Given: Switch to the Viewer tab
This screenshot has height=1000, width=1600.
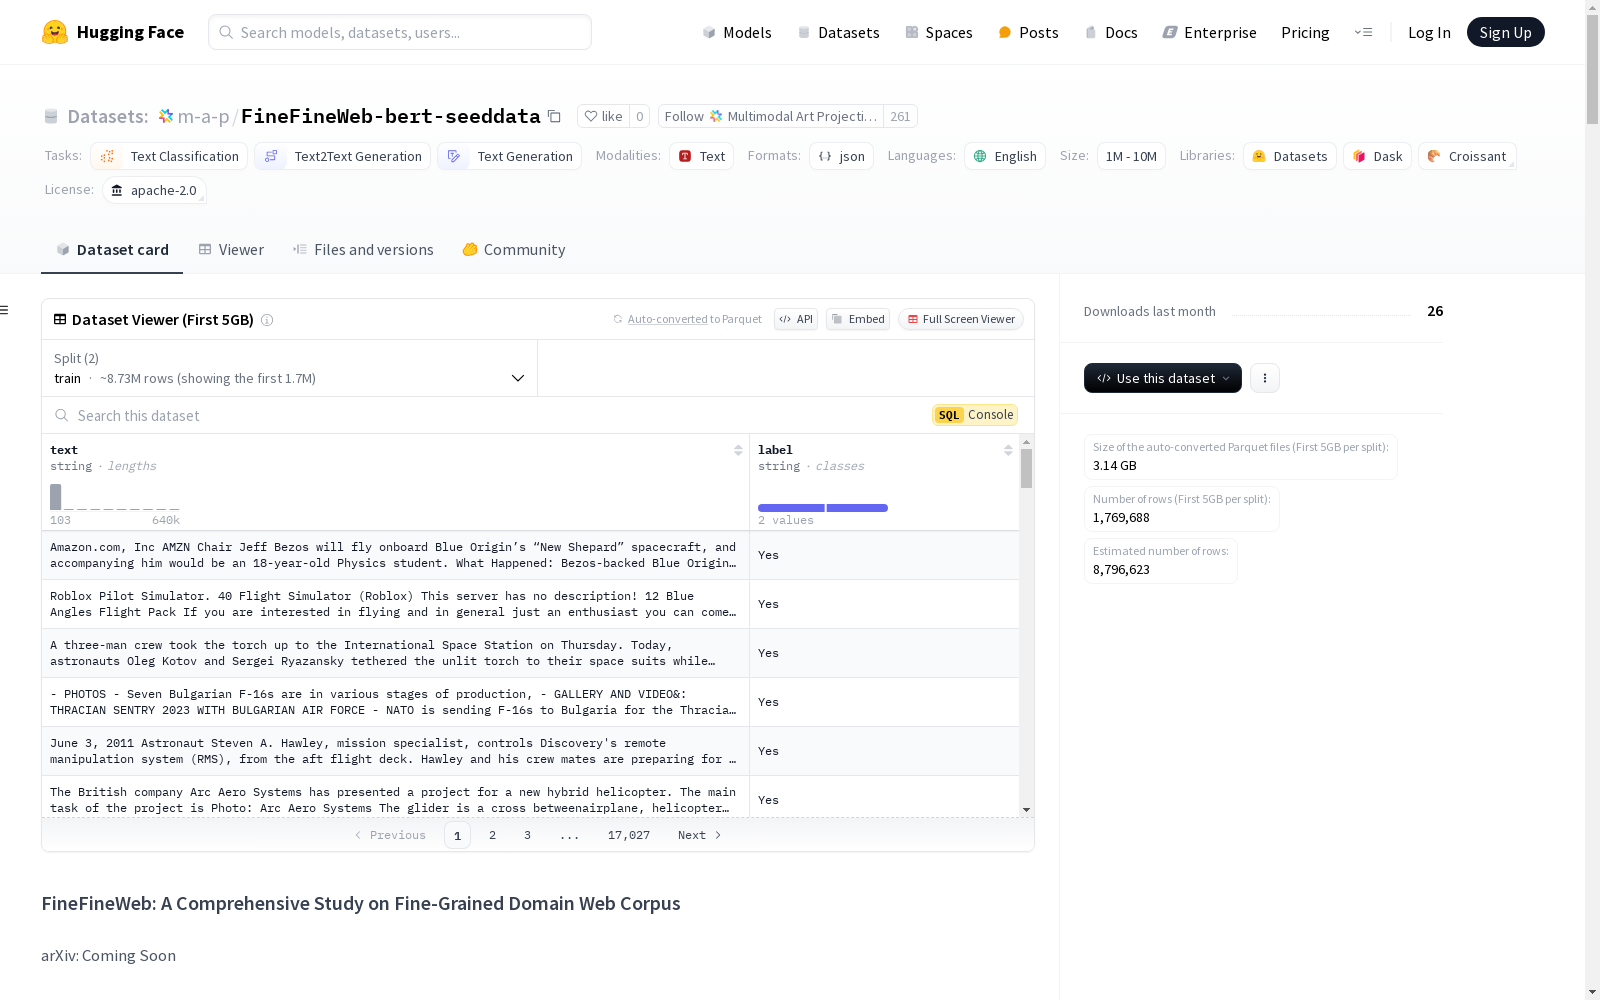Looking at the screenshot, I should tap(231, 250).
